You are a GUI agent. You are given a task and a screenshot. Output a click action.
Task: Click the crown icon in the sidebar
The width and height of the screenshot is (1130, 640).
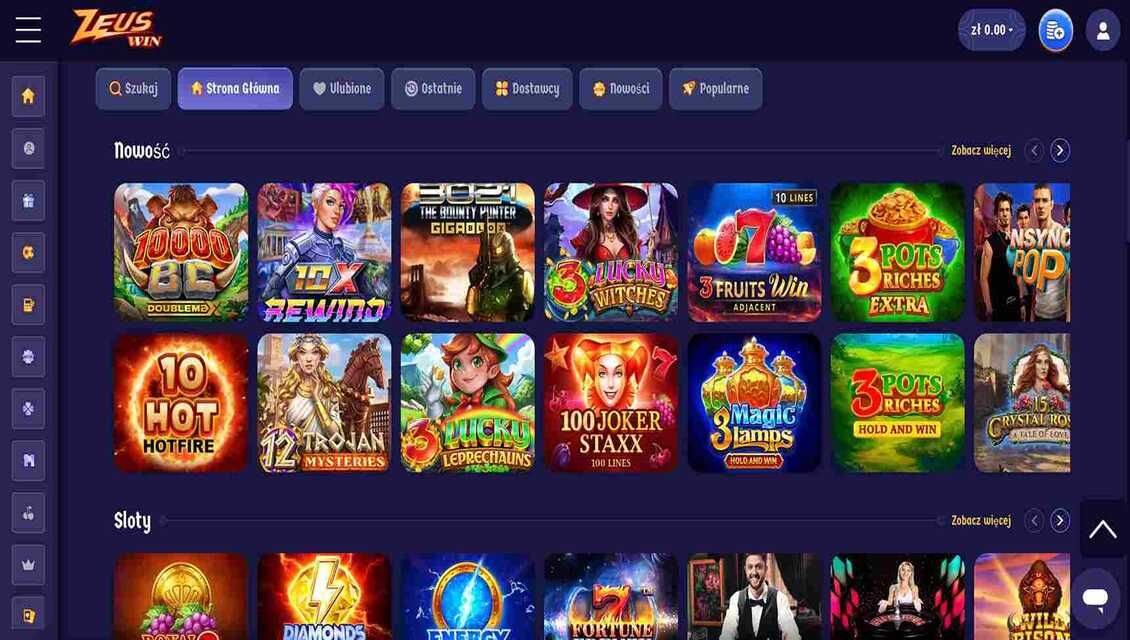tap(28, 564)
